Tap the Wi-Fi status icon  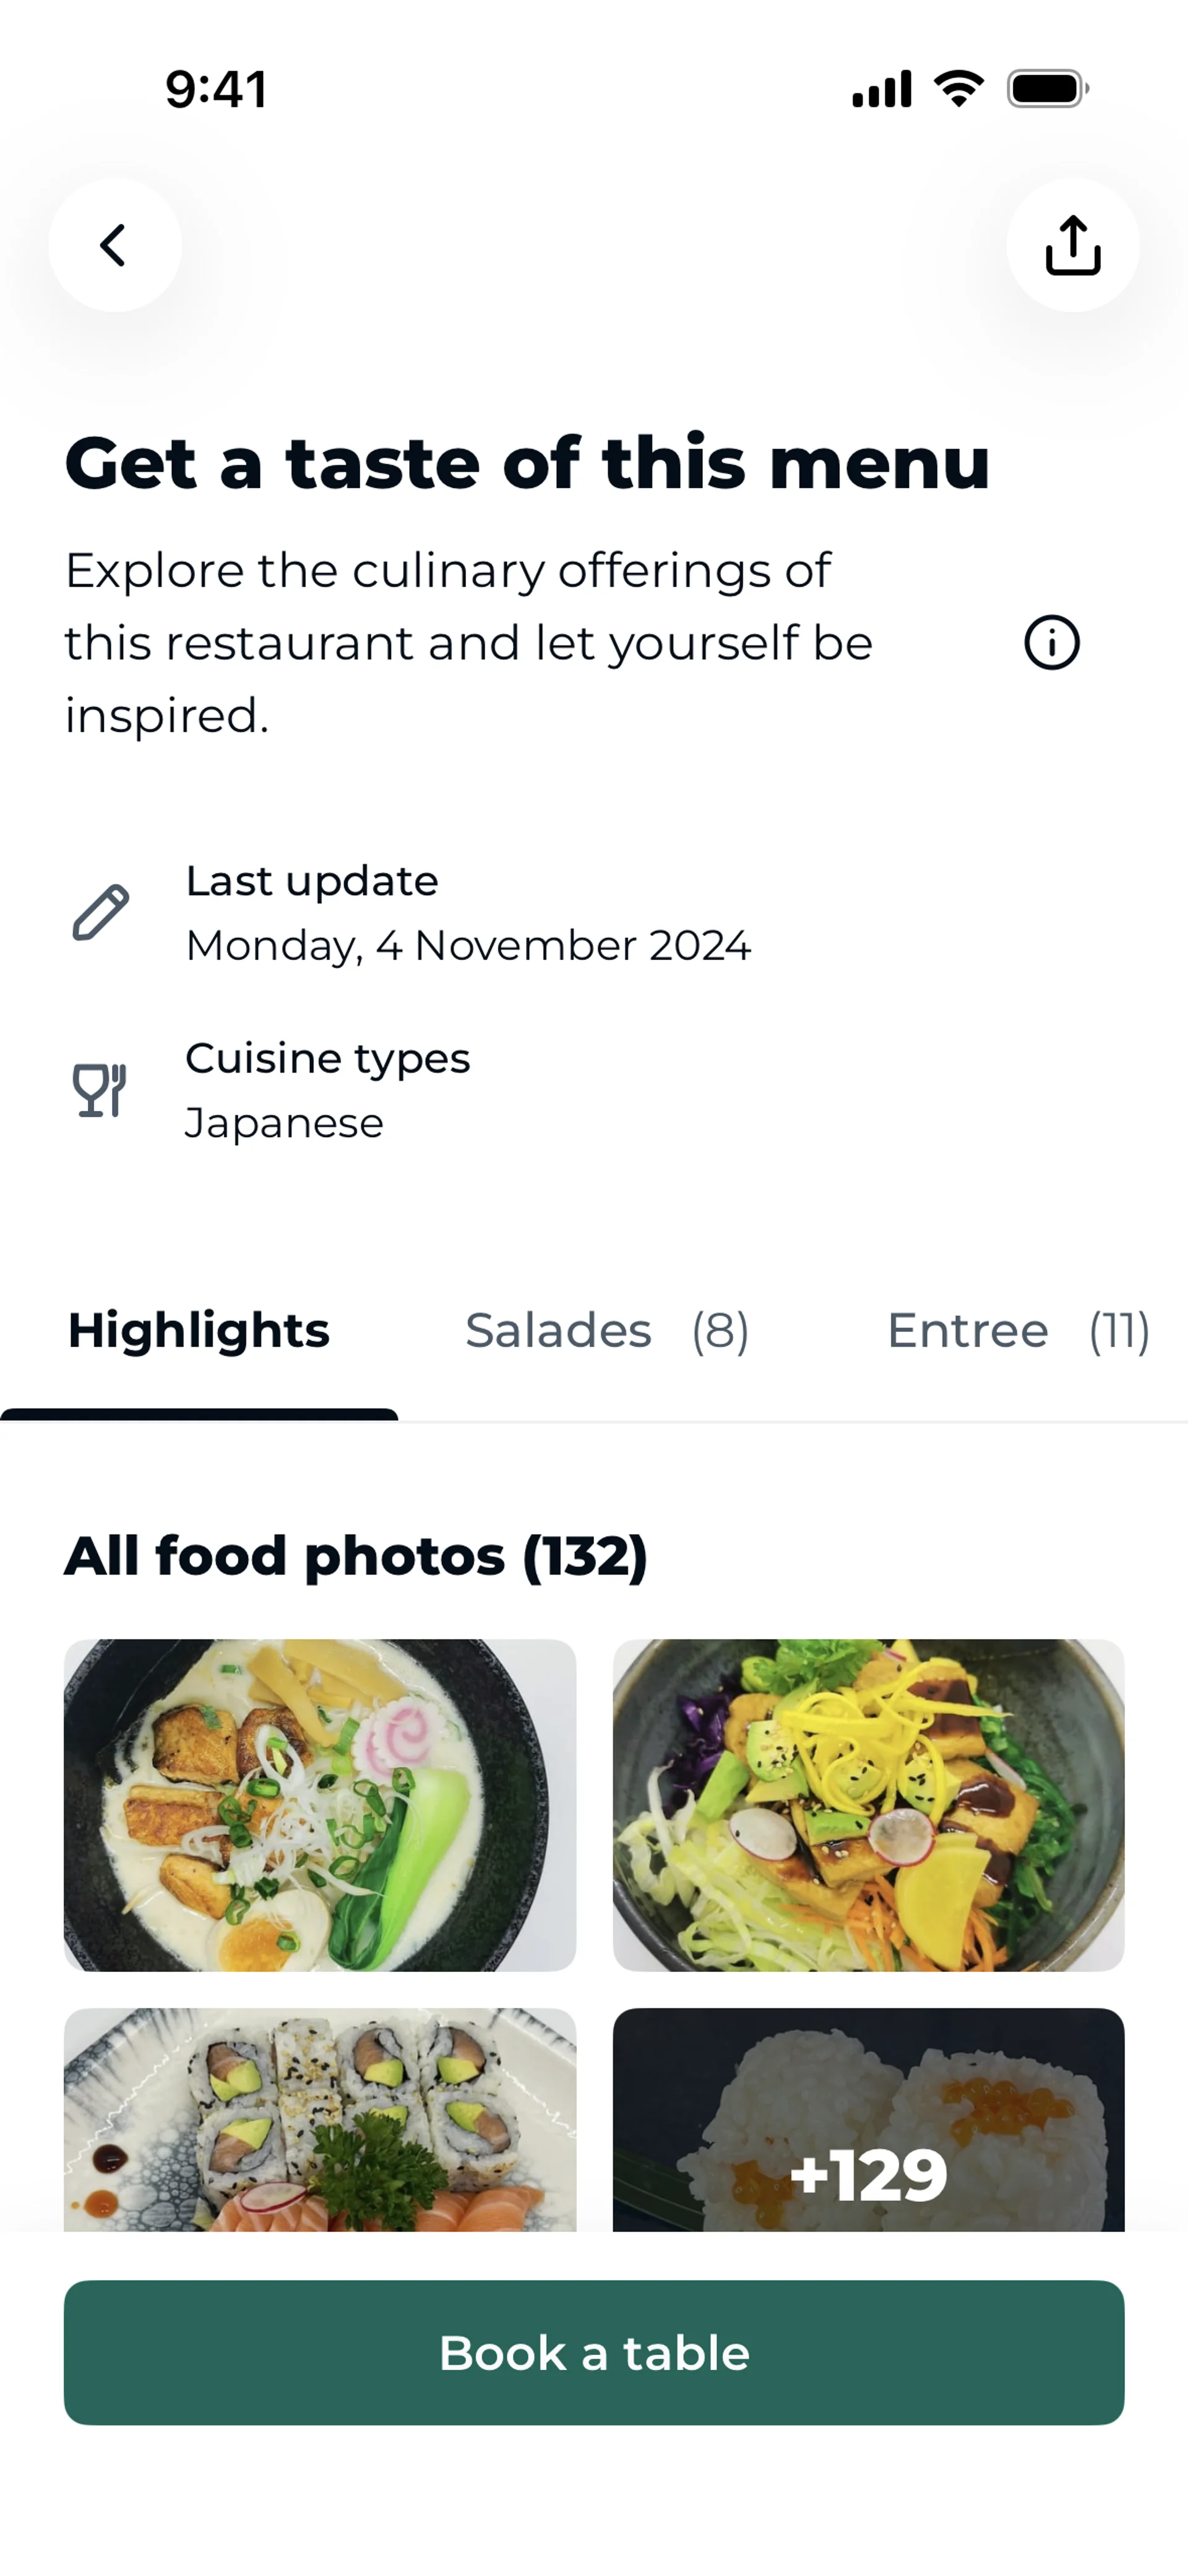[x=959, y=89]
